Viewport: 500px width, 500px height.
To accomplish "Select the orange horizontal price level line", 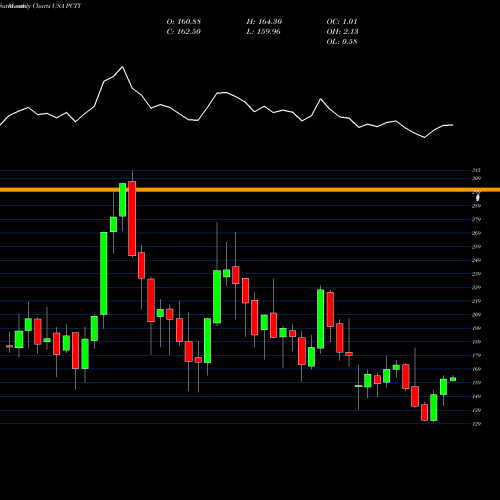I will coord(250,190).
